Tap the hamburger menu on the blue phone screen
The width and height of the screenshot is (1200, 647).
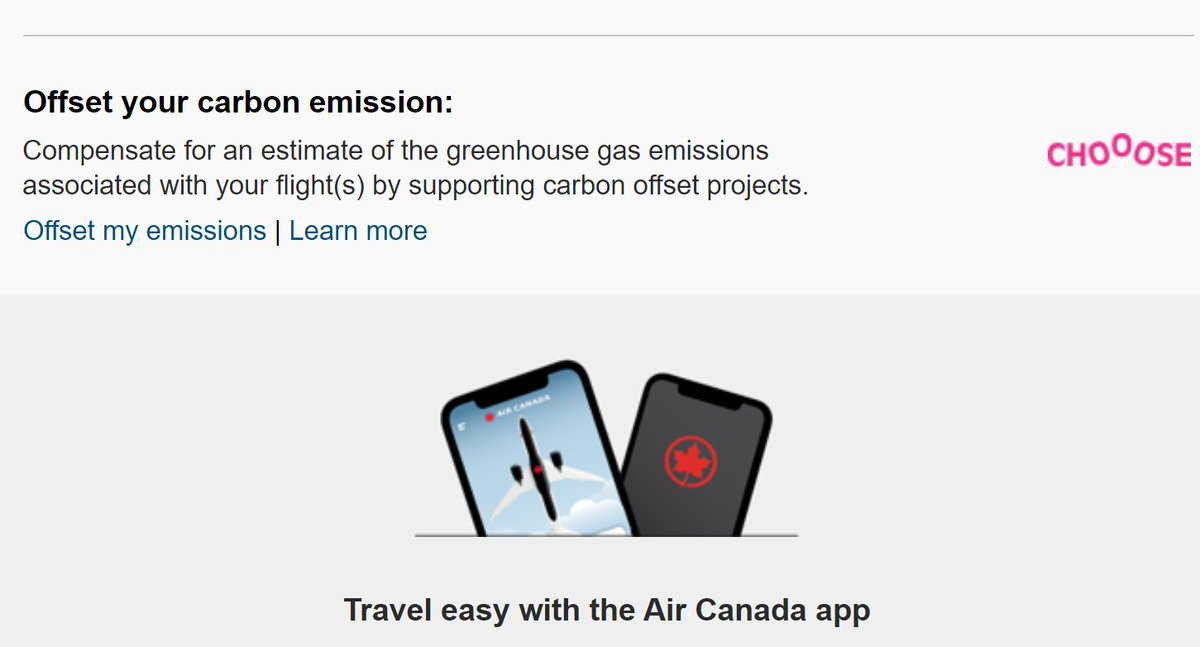(462, 426)
